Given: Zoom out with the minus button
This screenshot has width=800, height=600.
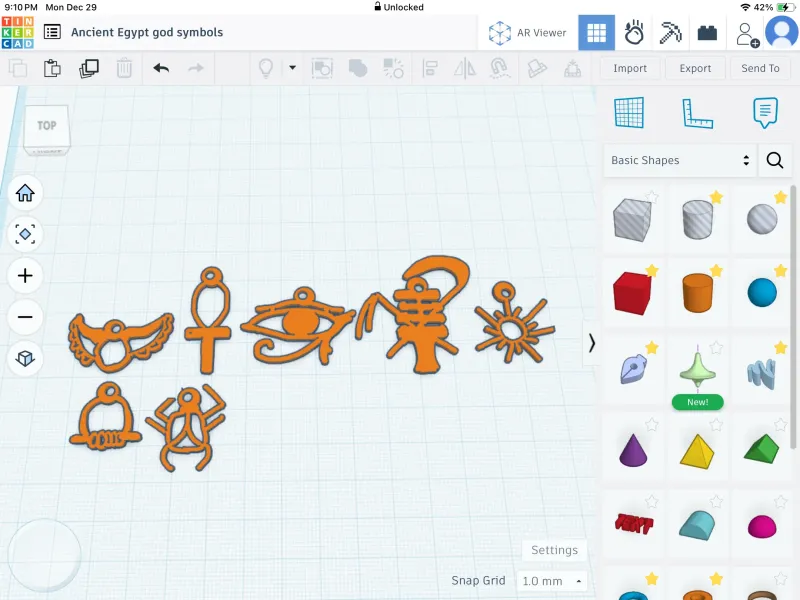Looking at the screenshot, I should point(25,317).
